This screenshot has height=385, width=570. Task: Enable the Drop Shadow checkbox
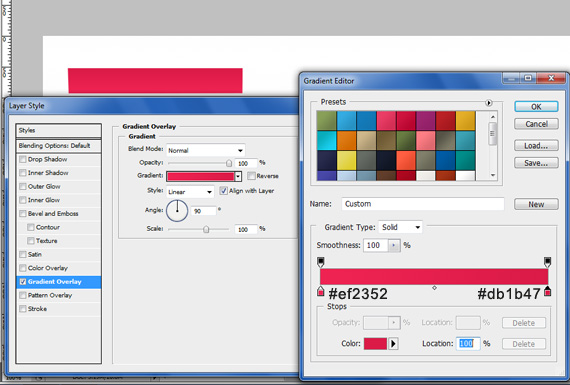point(23,159)
